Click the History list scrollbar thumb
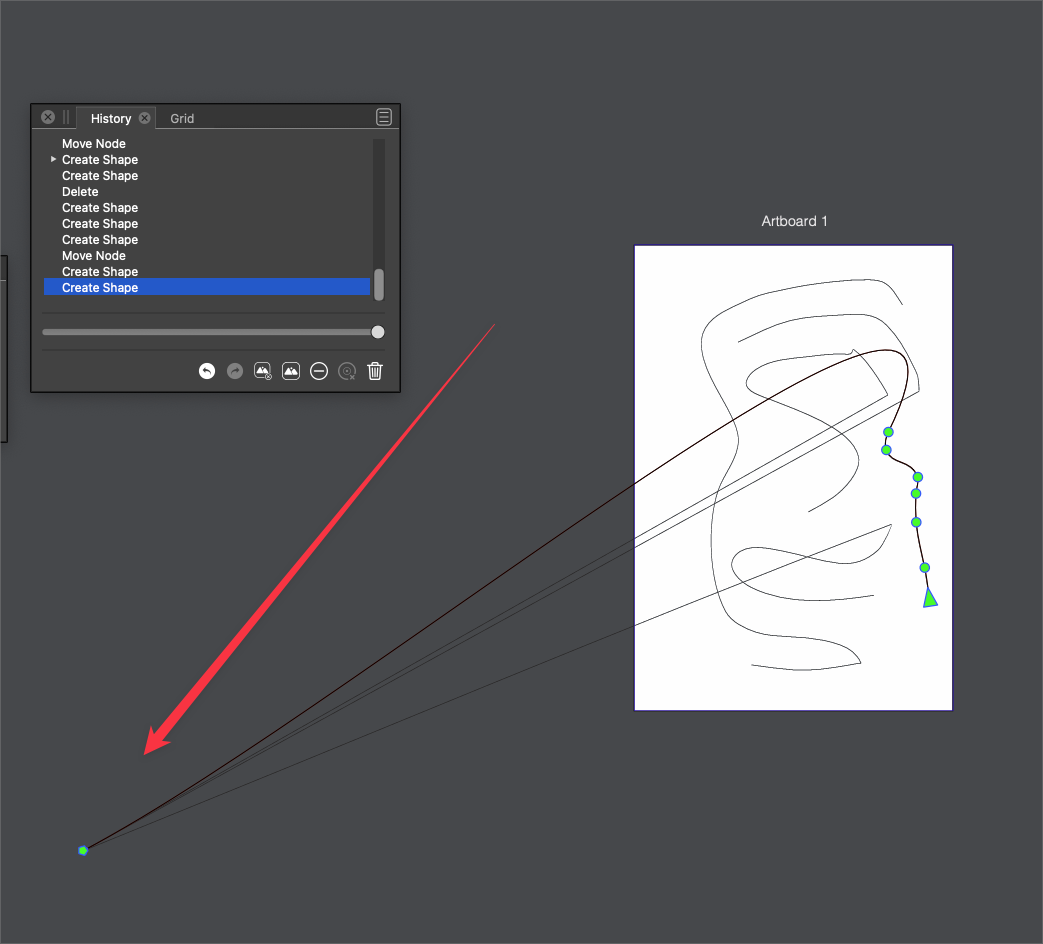 [x=379, y=285]
